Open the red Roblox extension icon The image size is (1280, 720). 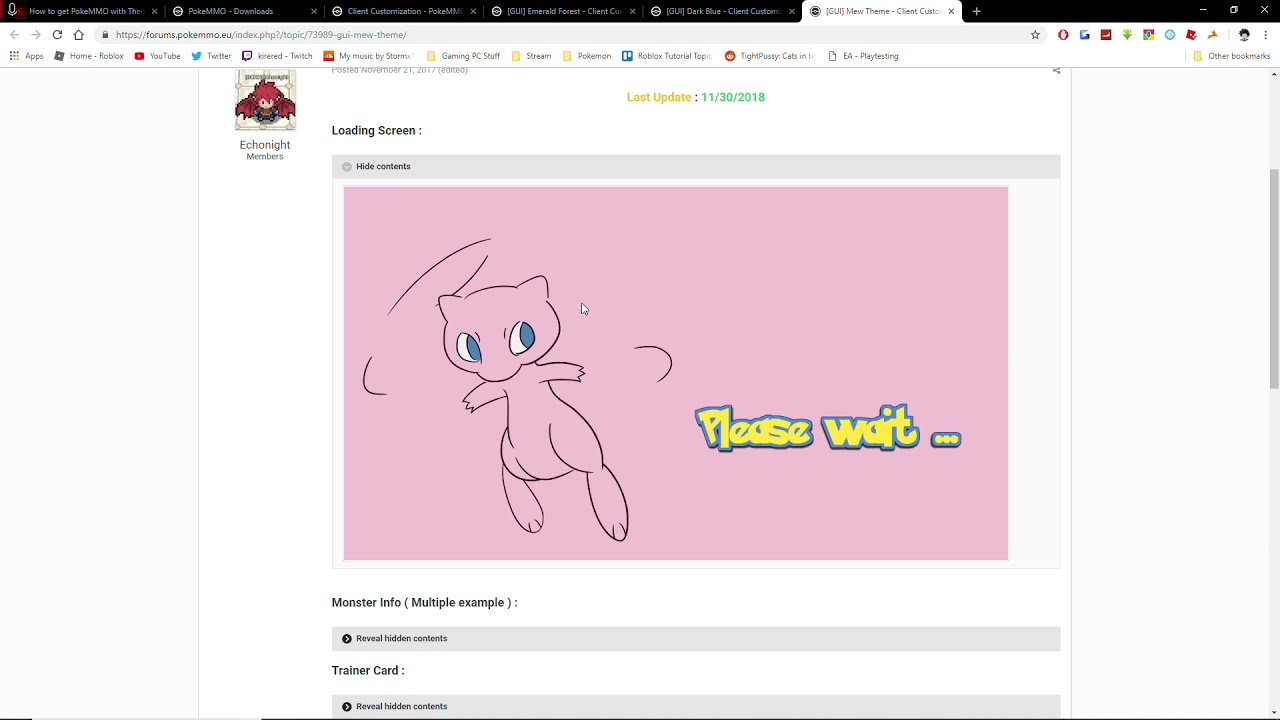[1191, 35]
